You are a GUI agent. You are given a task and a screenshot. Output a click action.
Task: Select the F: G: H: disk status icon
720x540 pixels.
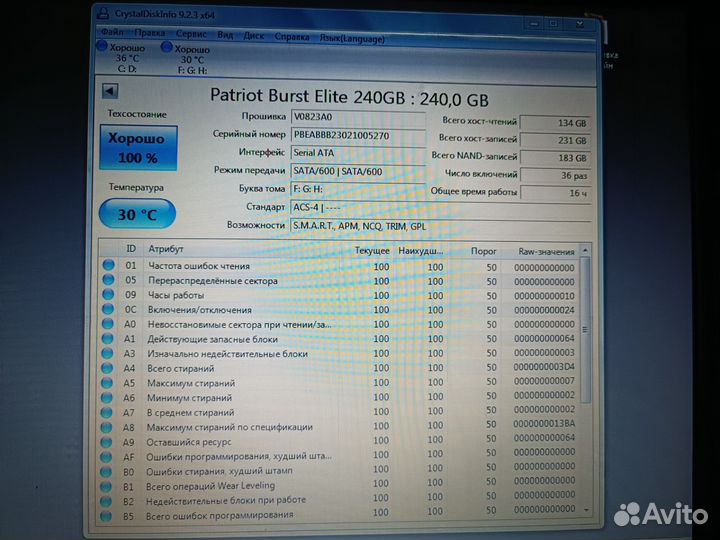coord(167,47)
